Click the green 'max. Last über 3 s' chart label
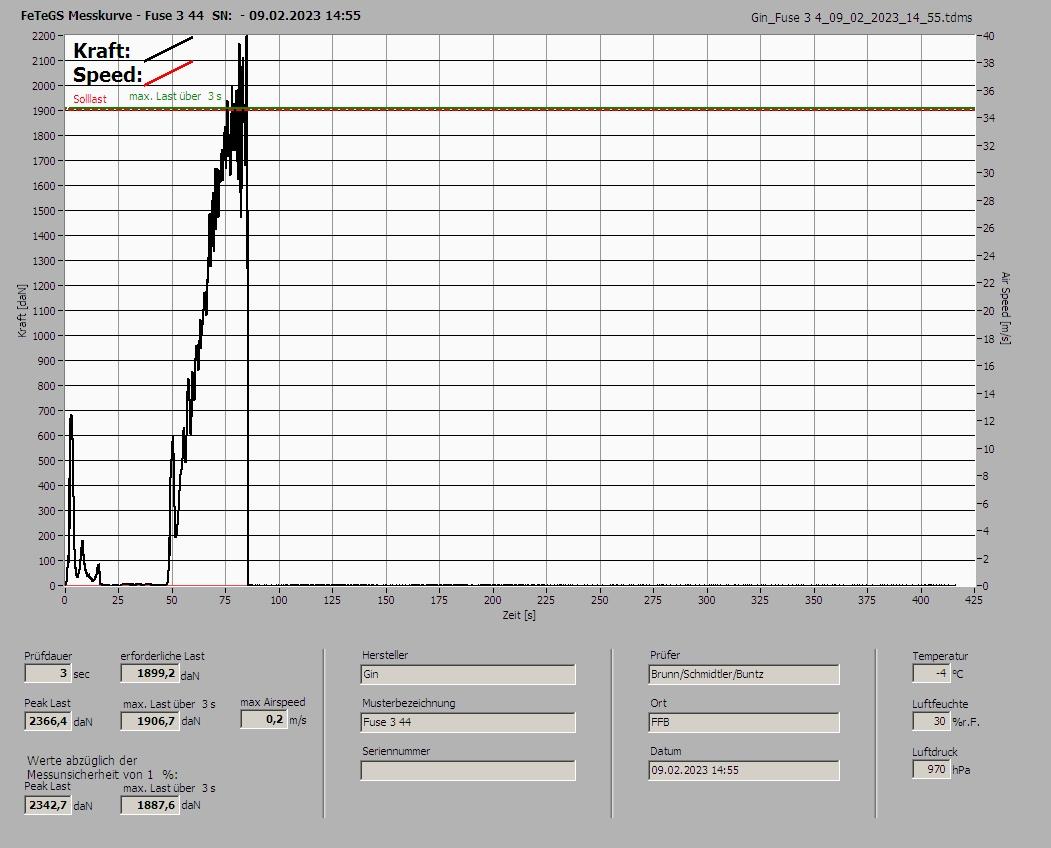Screen dimensions: 1051x848 pyautogui.click(x=175, y=97)
